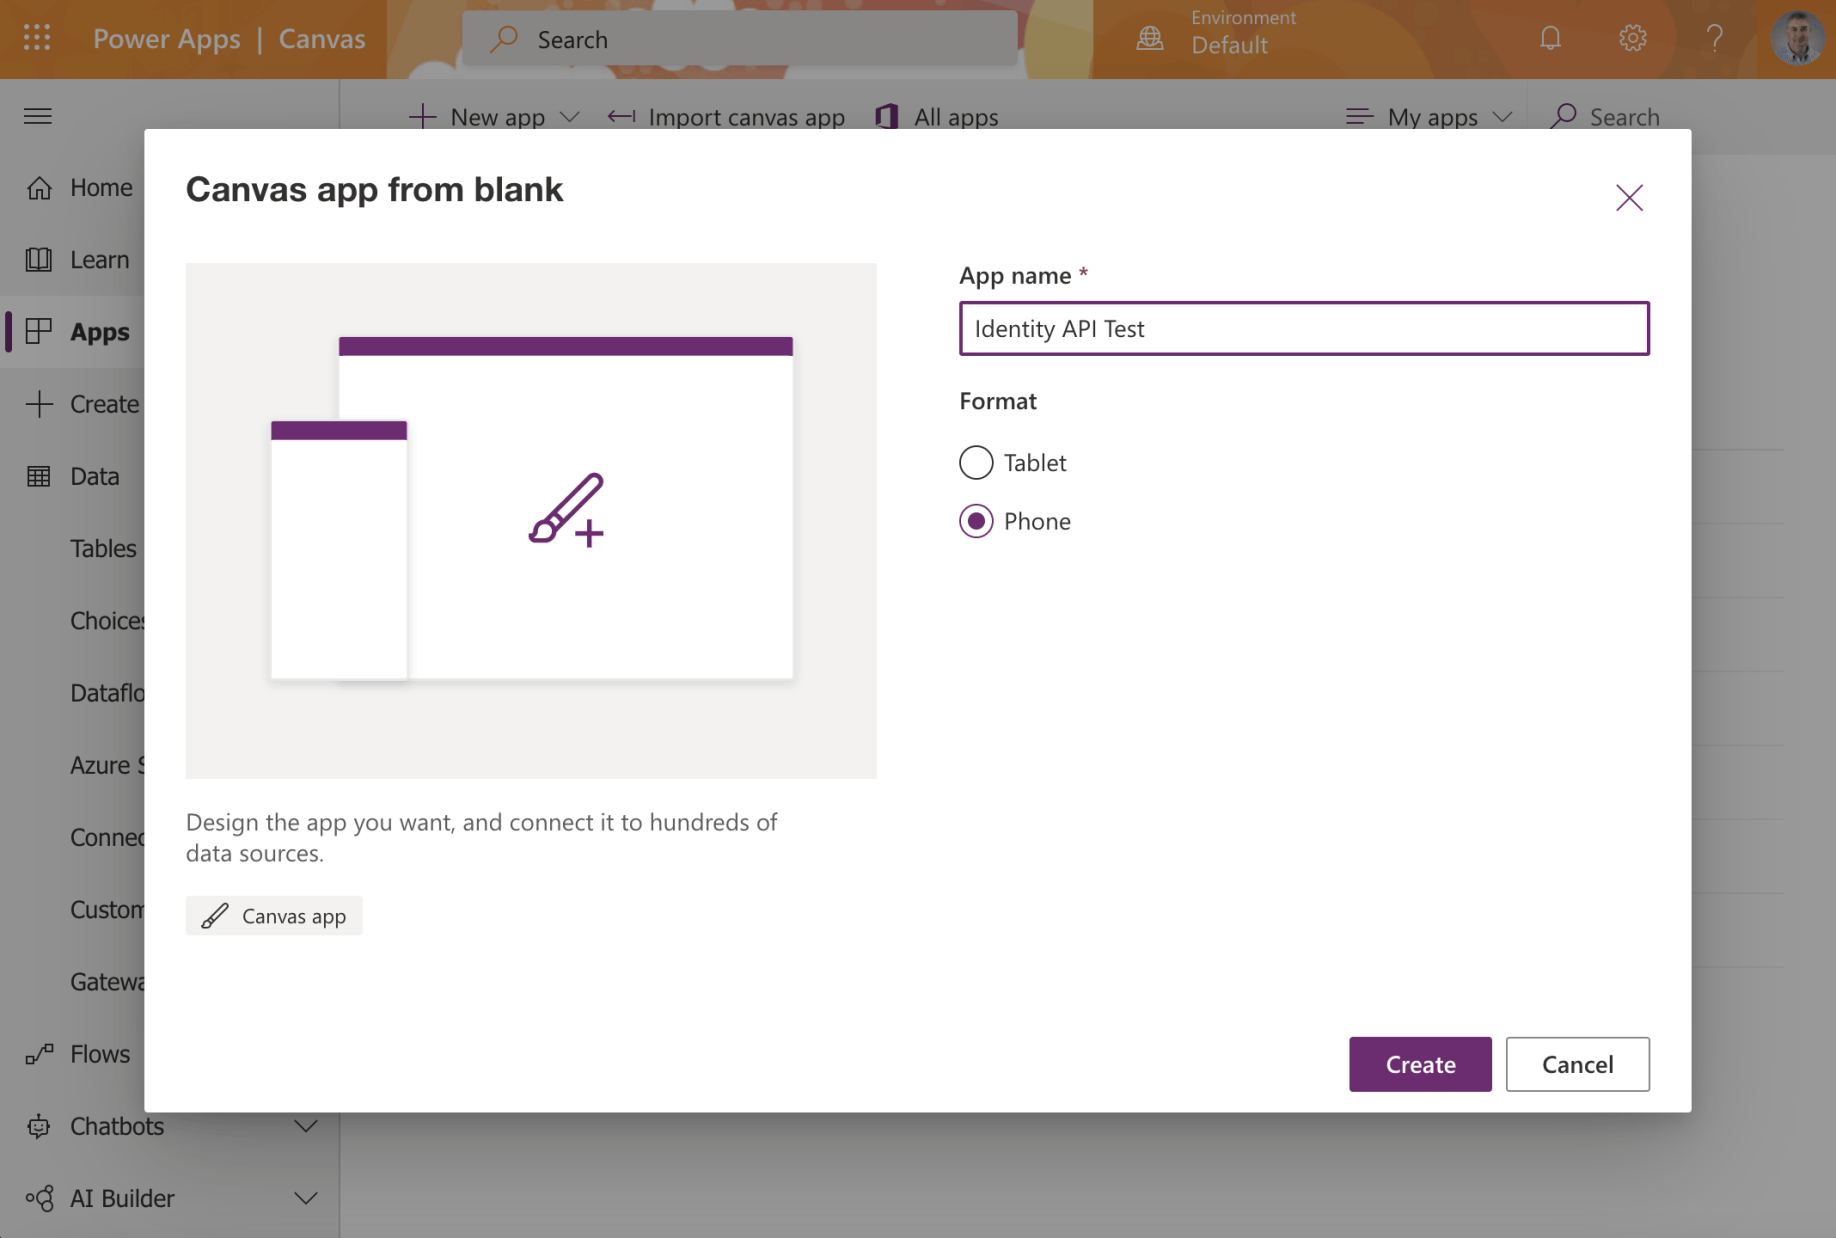Open the user profile avatar

(1797, 38)
